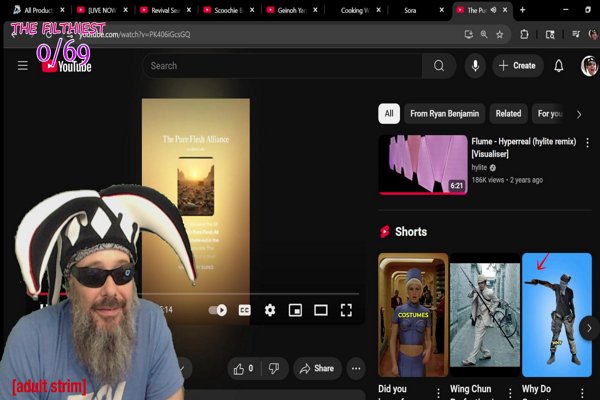Click the Create button
Image resolution: width=600 pixels, height=400 pixels.
(x=517, y=66)
